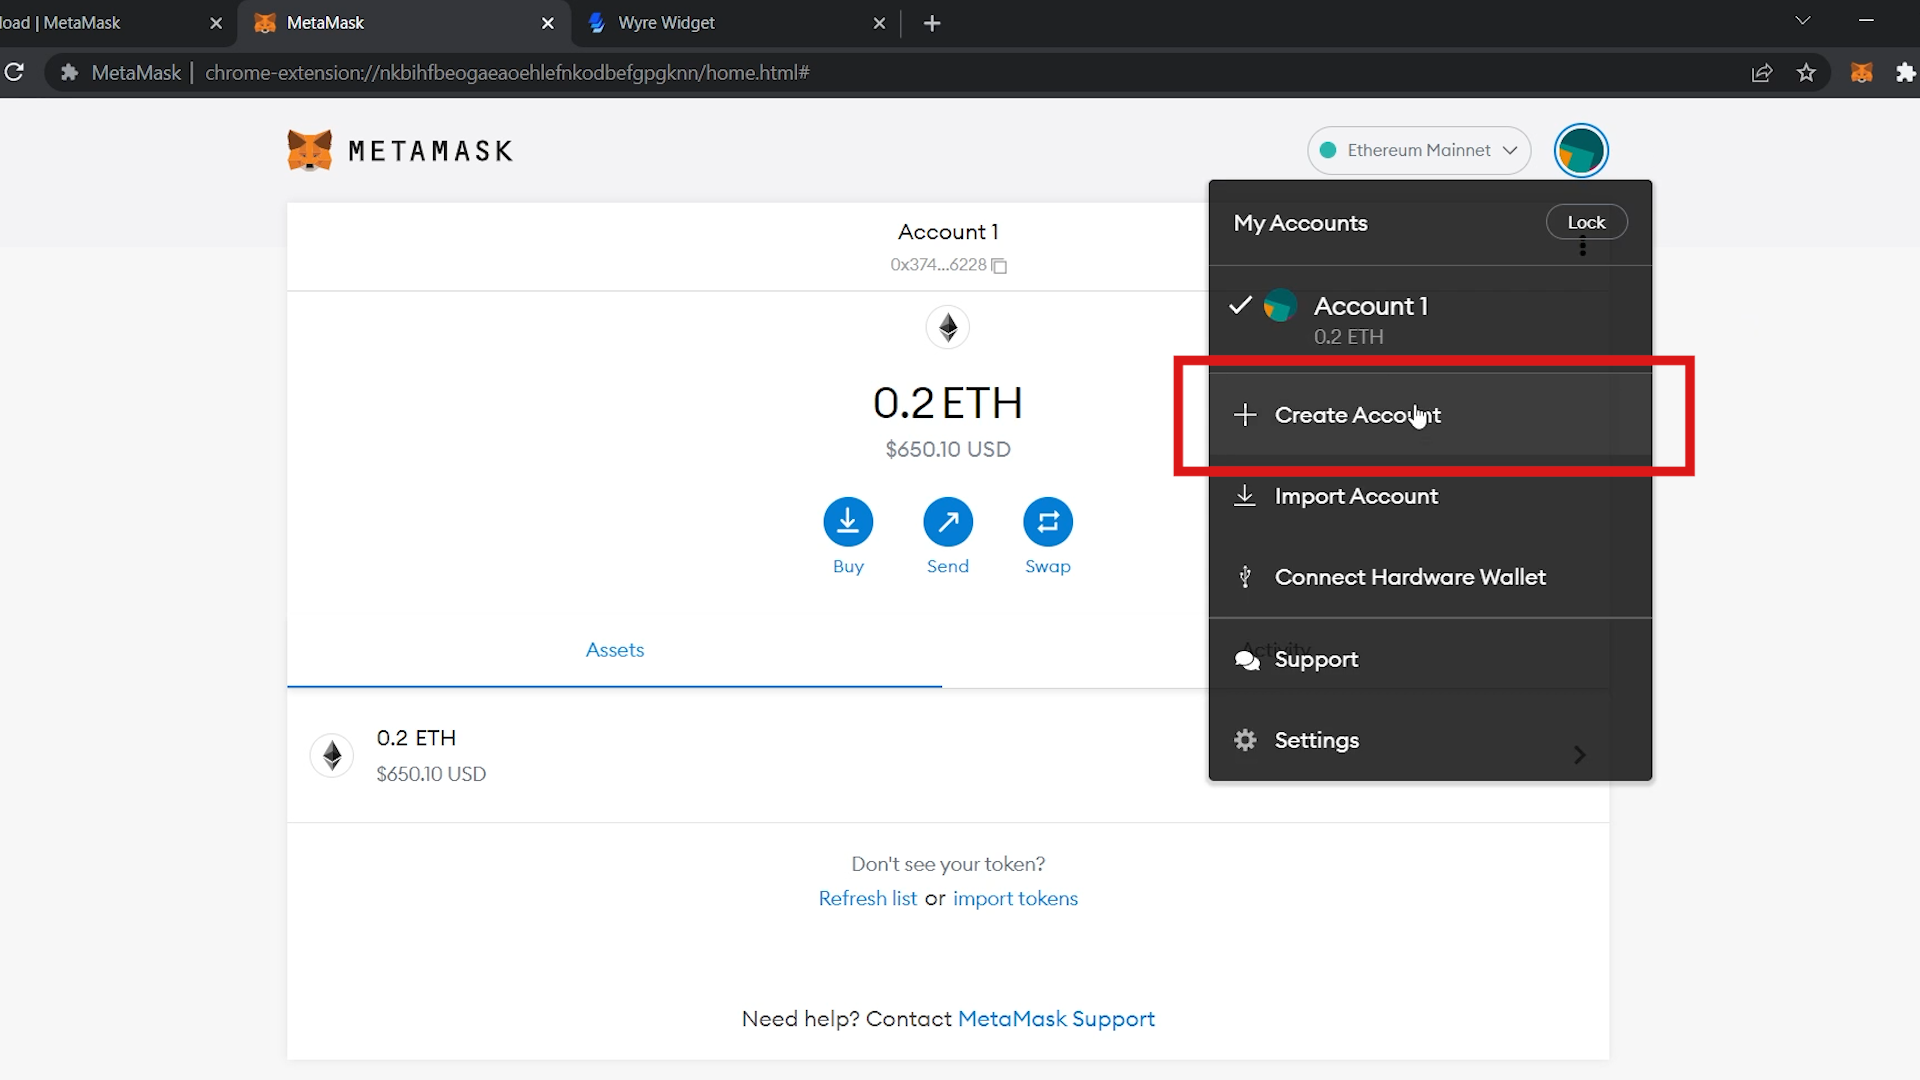This screenshot has width=1920, height=1080.
Task: Open the Ethereum Mainnet network dropdown
Action: 1419,150
